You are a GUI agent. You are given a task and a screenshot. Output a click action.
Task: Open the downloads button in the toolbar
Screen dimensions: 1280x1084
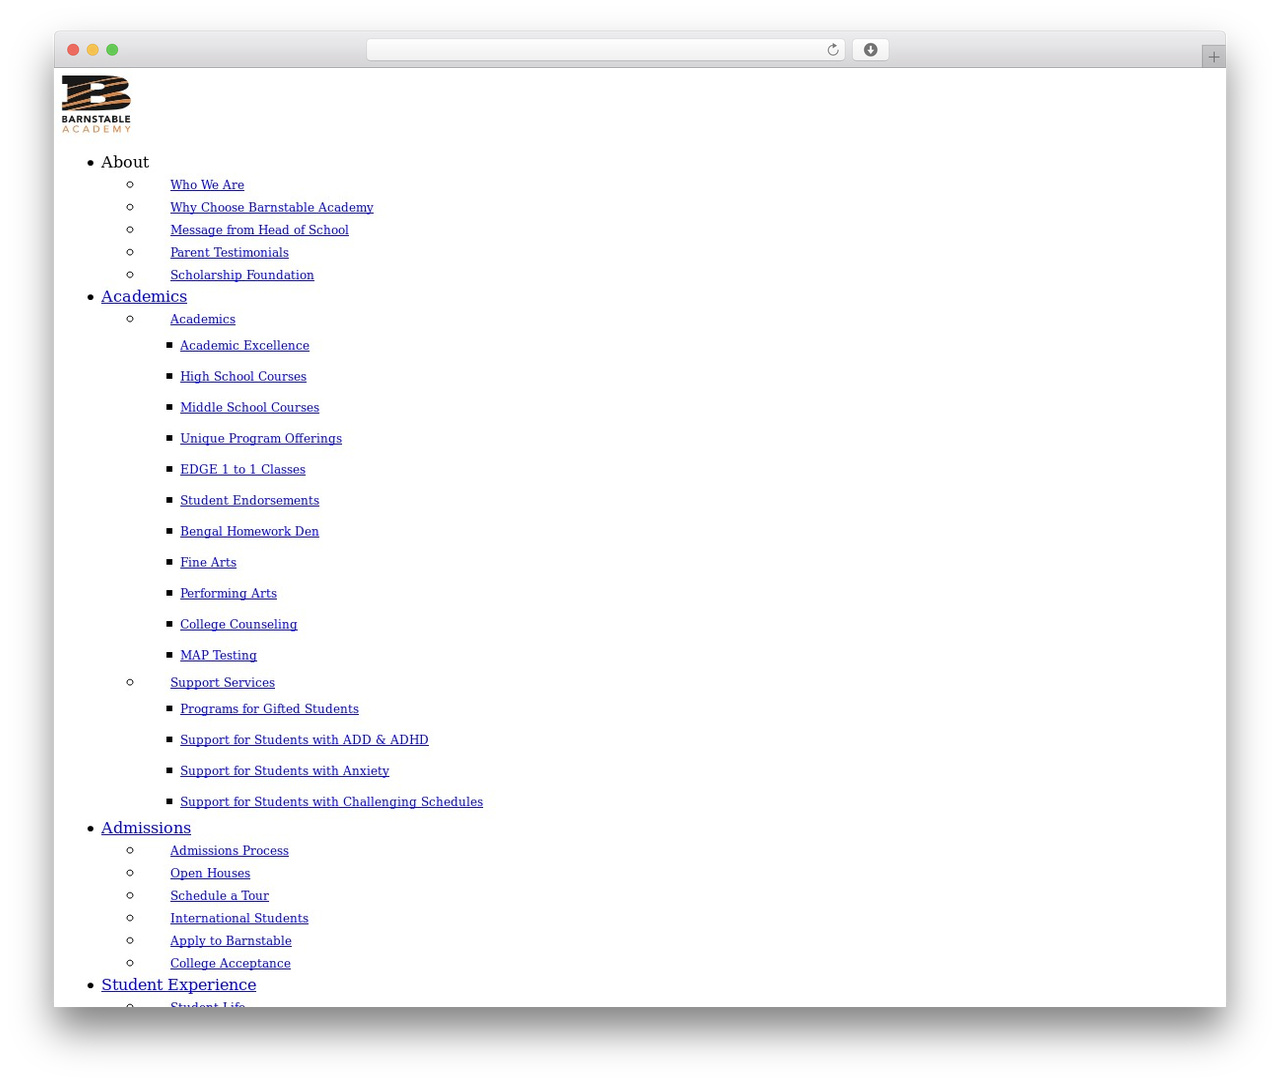[870, 50]
